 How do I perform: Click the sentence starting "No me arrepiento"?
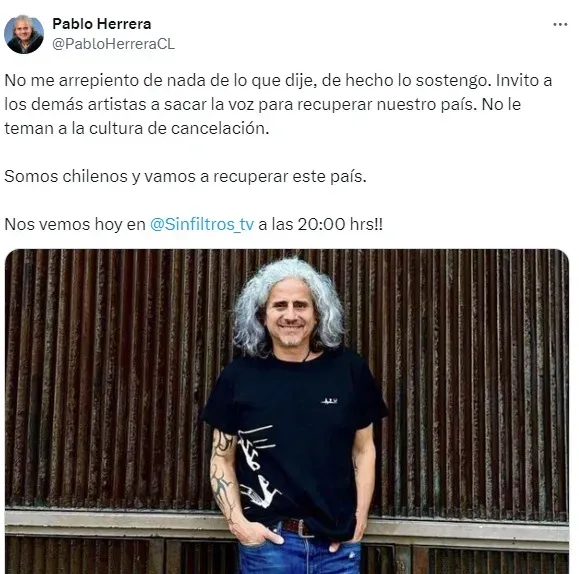(x=247, y=81)
